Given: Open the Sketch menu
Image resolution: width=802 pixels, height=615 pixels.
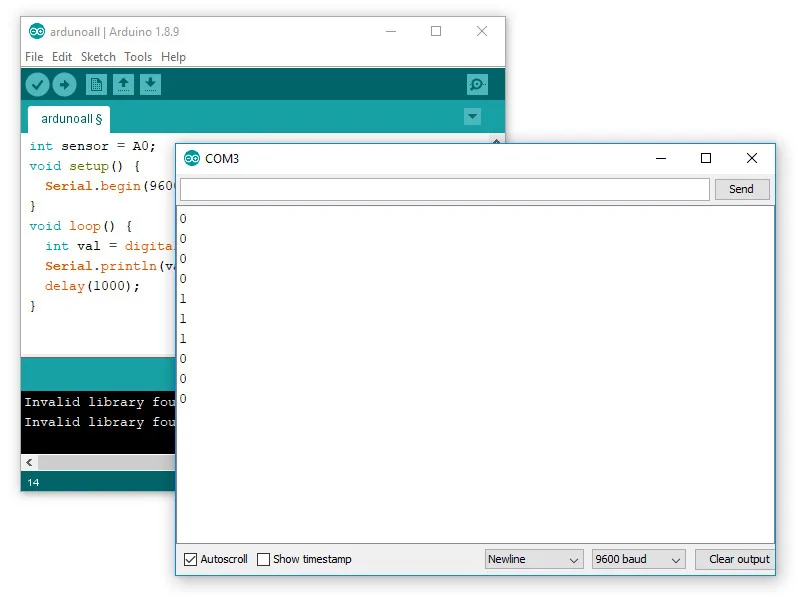Looking at the screenshot, I should [98, 57].
